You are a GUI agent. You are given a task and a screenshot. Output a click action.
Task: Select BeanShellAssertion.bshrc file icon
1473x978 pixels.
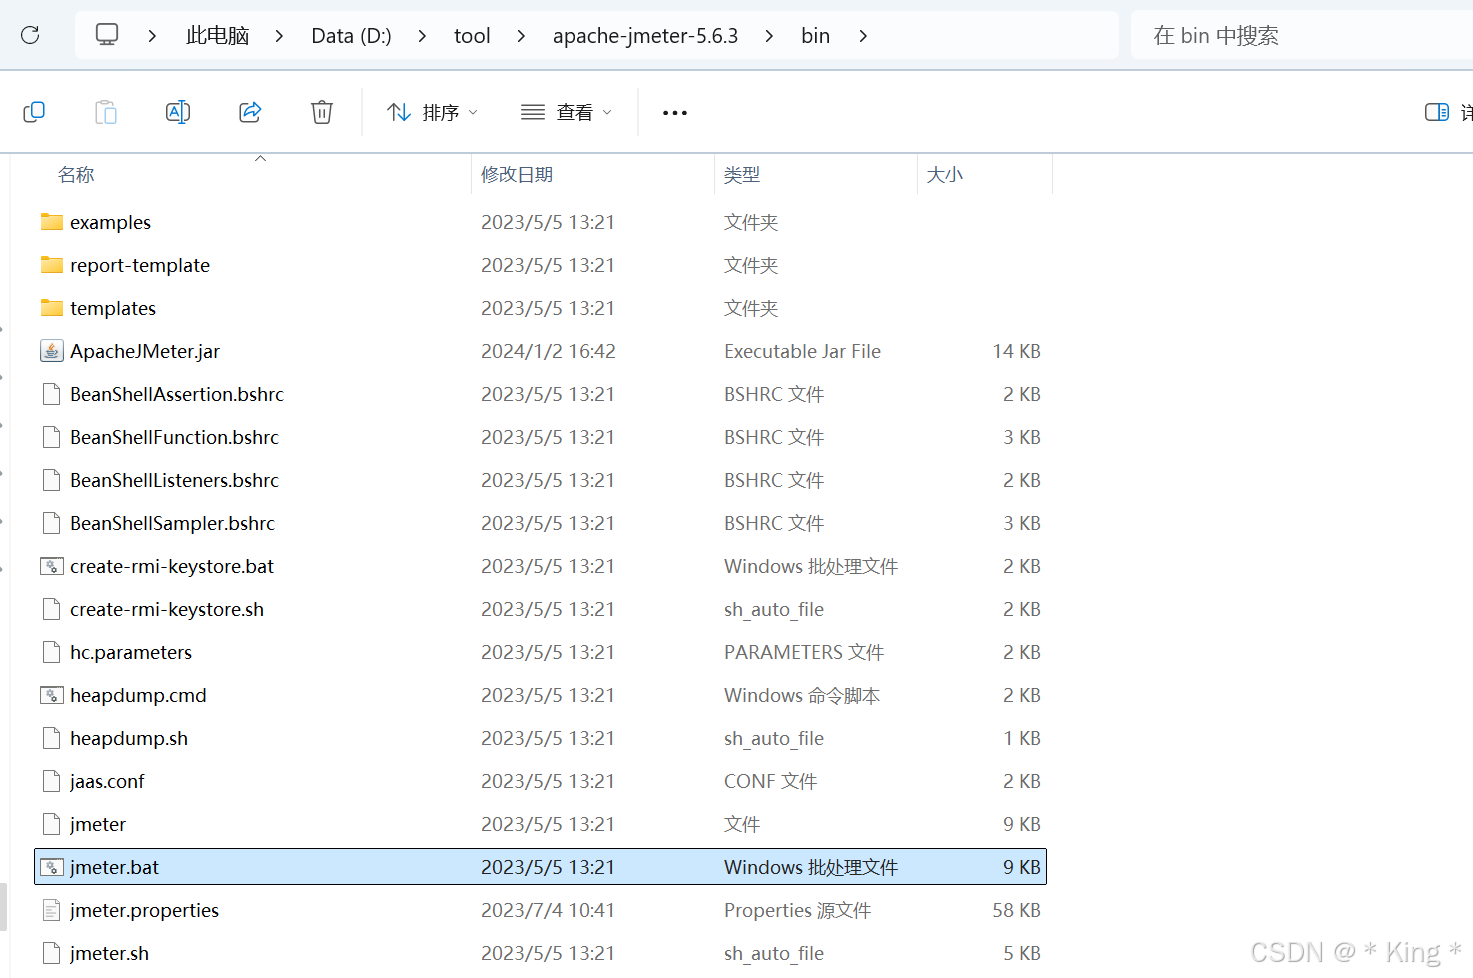(52, 394)
